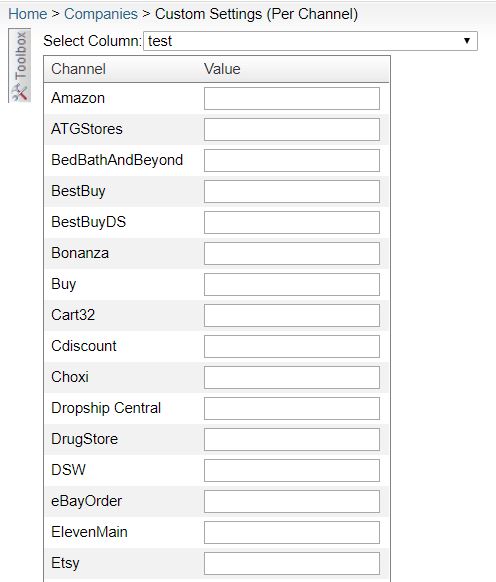This screenshot has height=582, width=496.
Task: Click the Bonanza value field
Action: click(x=292, y=254)
